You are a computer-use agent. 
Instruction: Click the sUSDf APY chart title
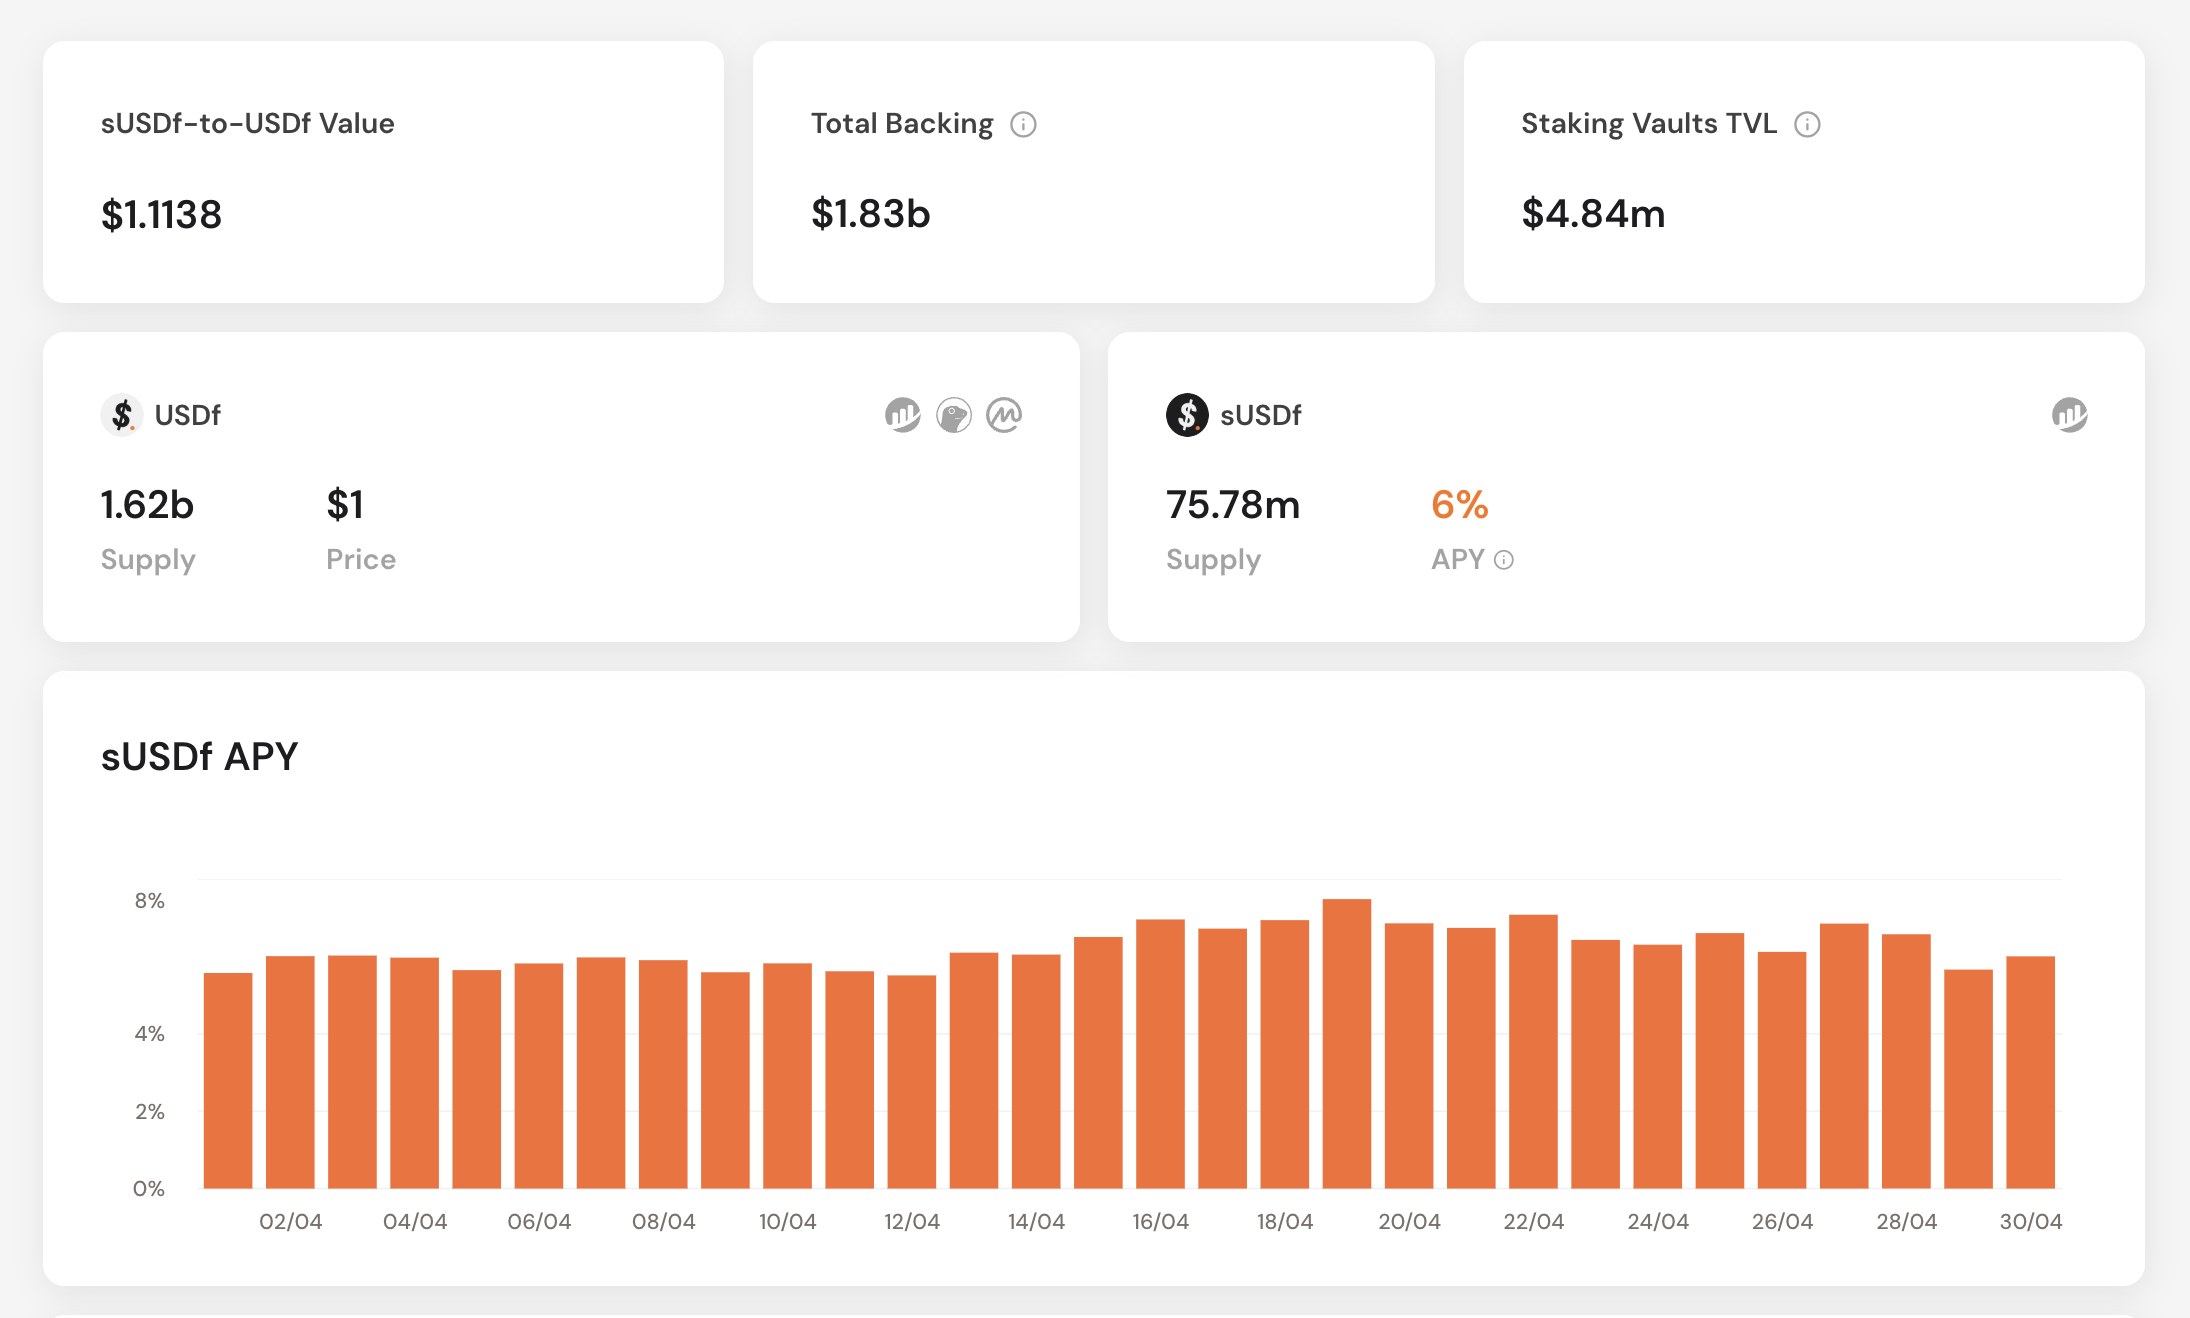[x=199, y=757]
